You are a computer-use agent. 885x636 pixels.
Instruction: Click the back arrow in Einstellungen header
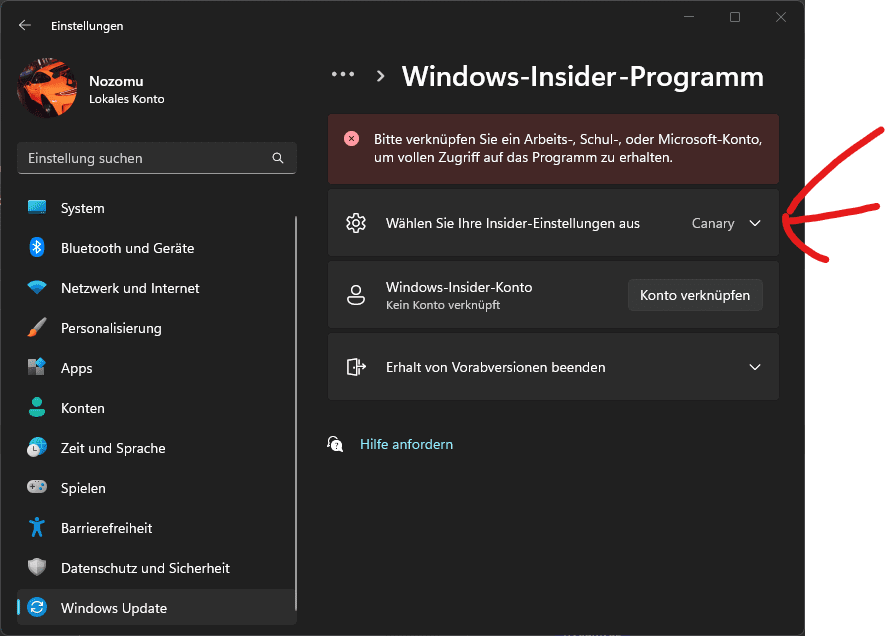click(25, 25)
